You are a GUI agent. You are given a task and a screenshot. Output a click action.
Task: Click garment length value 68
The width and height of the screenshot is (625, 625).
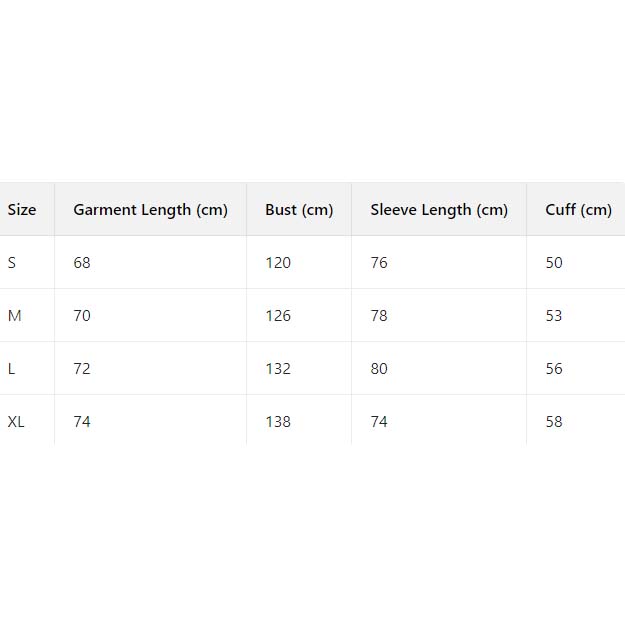(x=82, y=263)
